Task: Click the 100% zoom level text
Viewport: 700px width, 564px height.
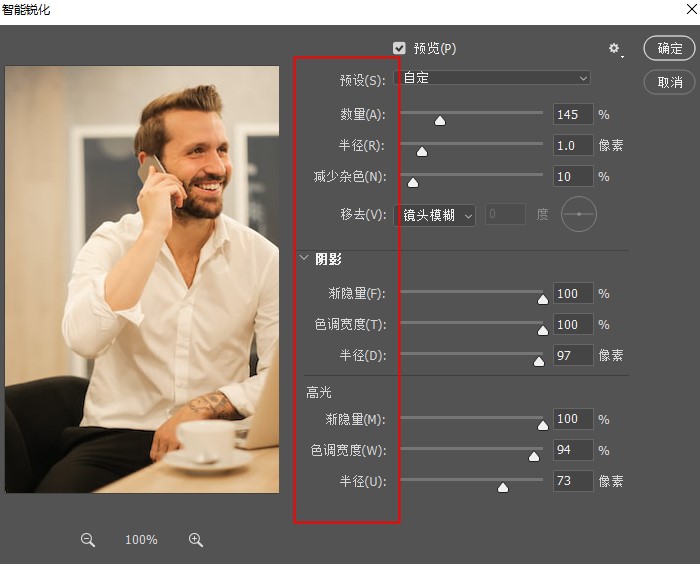Action: point(141,540)
